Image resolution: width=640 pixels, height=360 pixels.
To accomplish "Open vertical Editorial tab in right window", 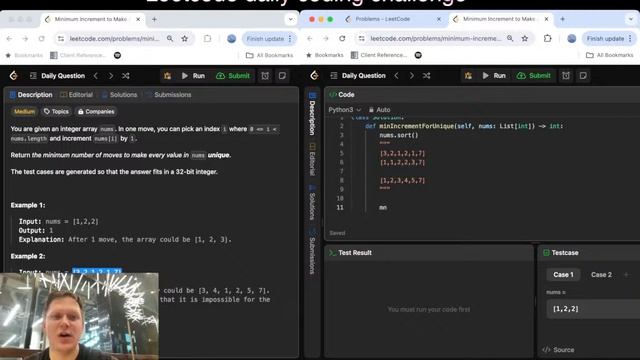I will (x=312, y=159).
